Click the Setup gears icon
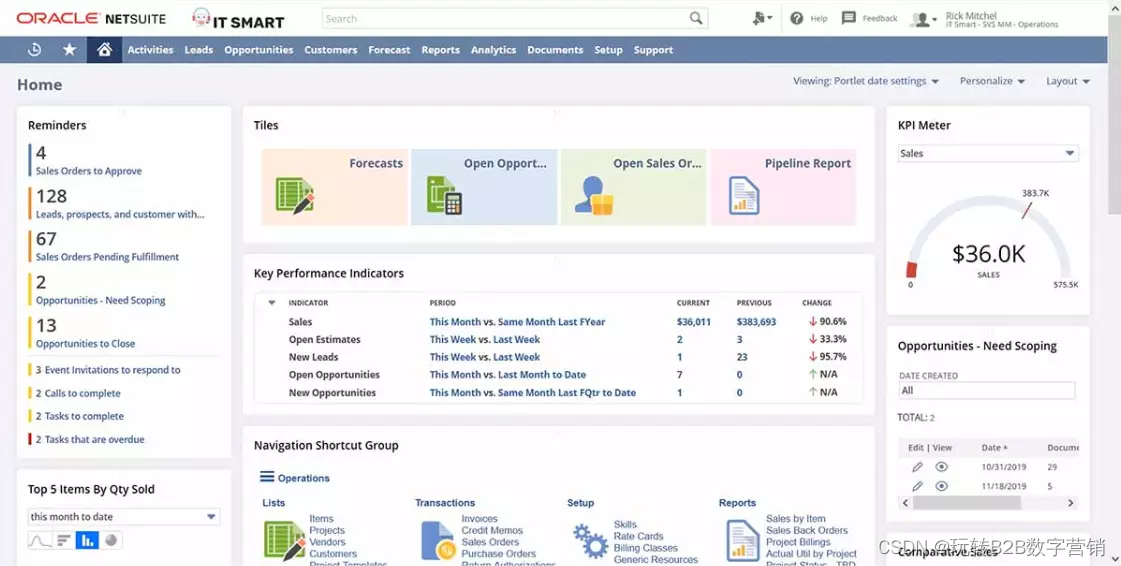The width and height of the screenshot is (1121, 566). coord(591,541)
